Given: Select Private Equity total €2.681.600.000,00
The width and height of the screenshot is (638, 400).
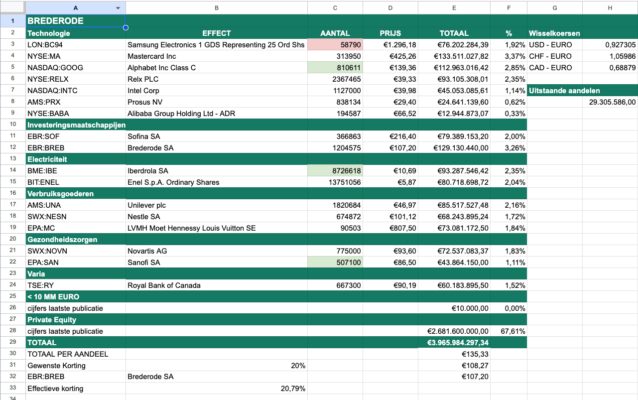Looking at the screenshot, I should (x=454, y=331).
